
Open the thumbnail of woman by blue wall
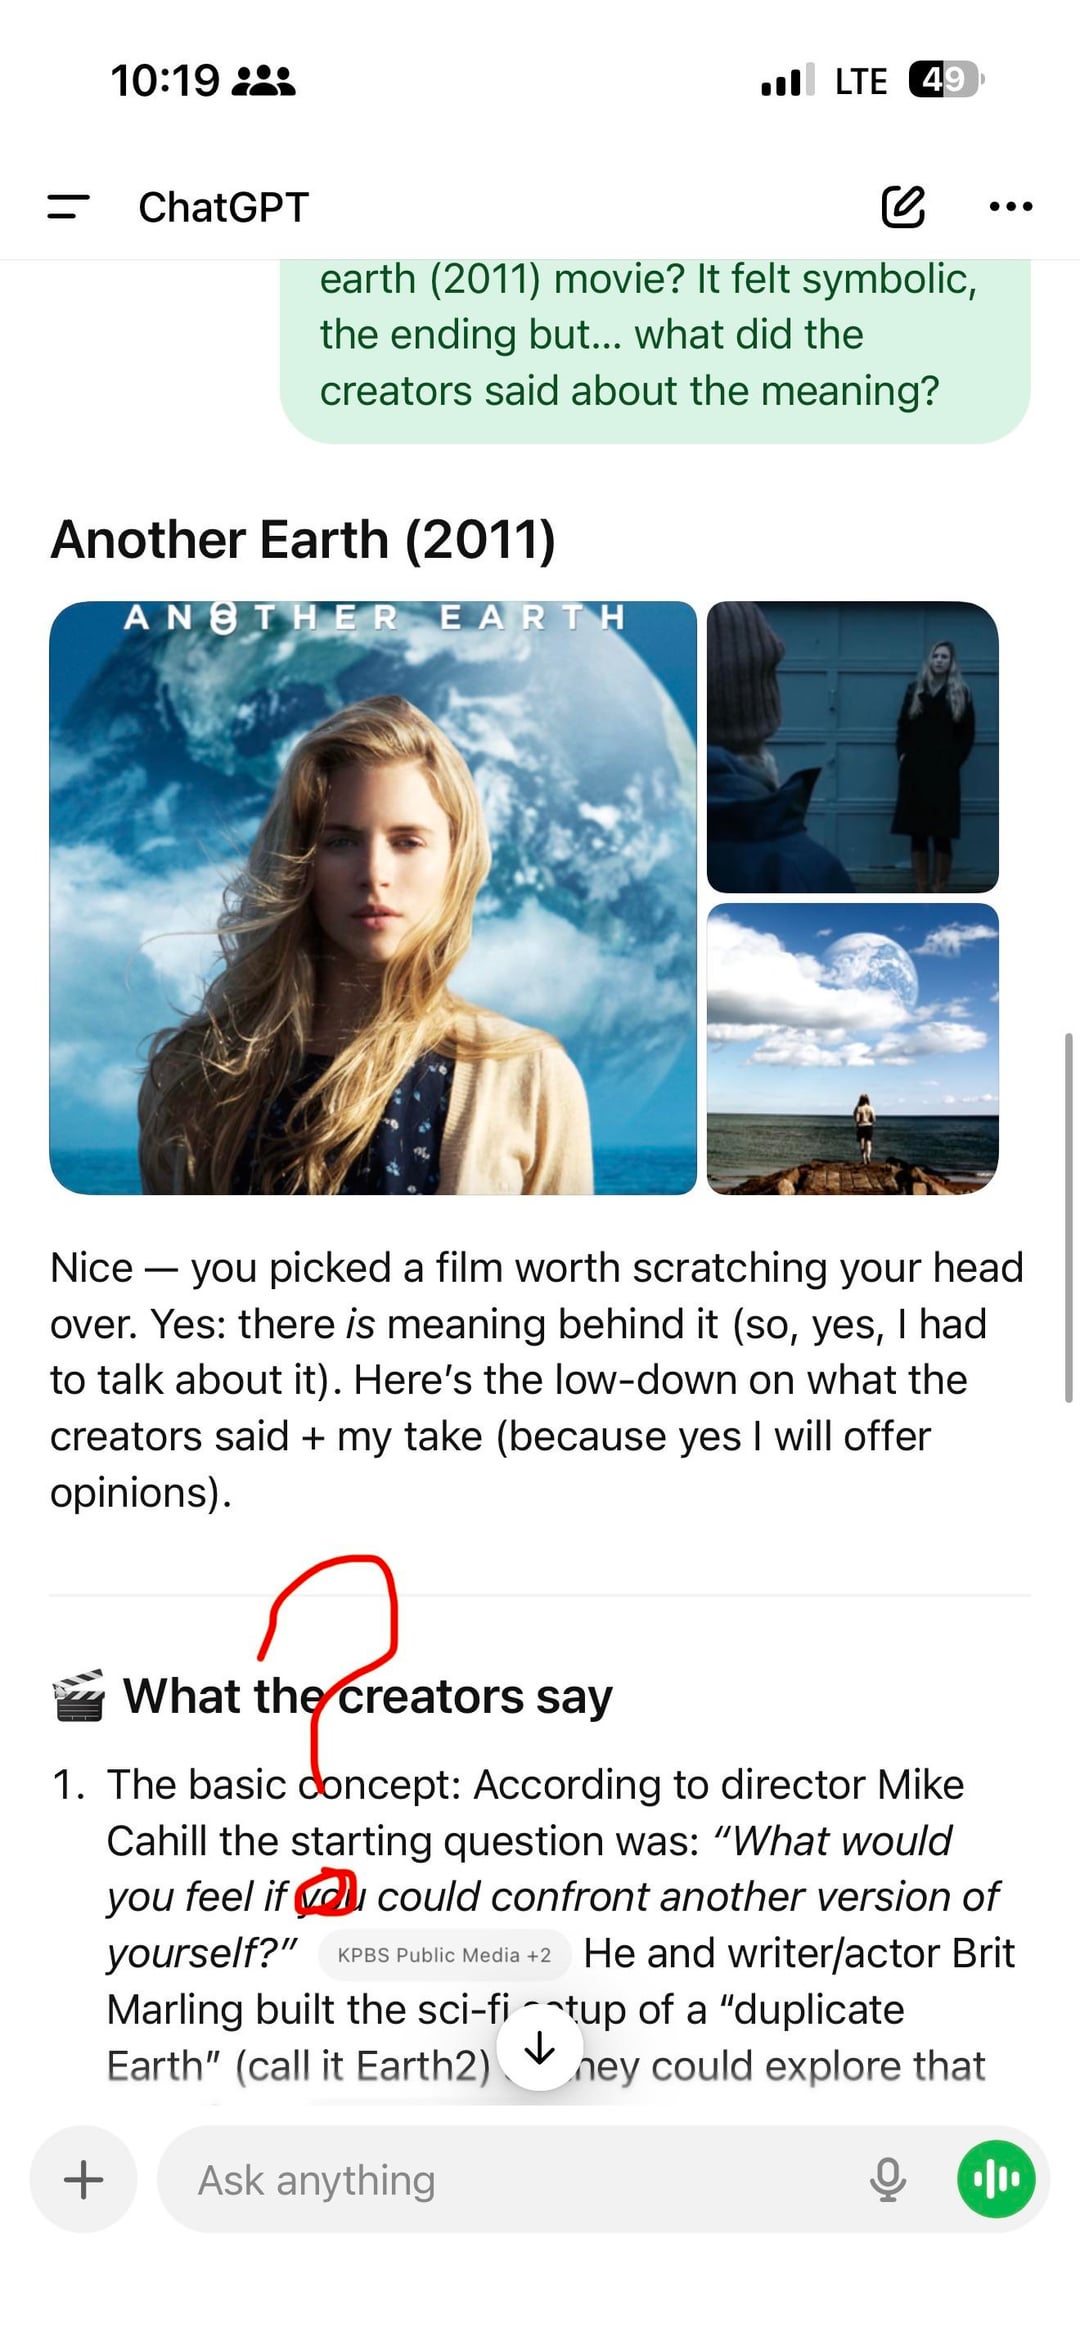(852, 746)
